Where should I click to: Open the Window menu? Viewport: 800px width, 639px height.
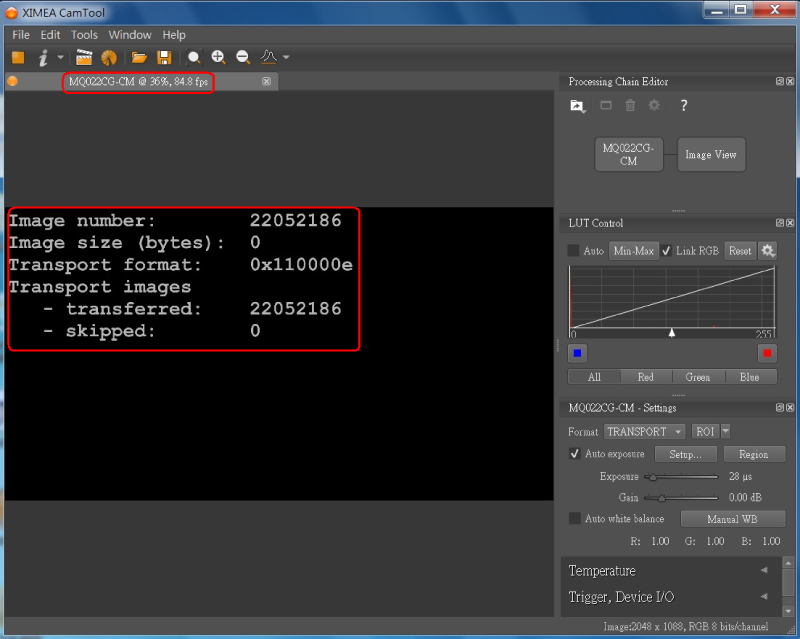[130, 35]
